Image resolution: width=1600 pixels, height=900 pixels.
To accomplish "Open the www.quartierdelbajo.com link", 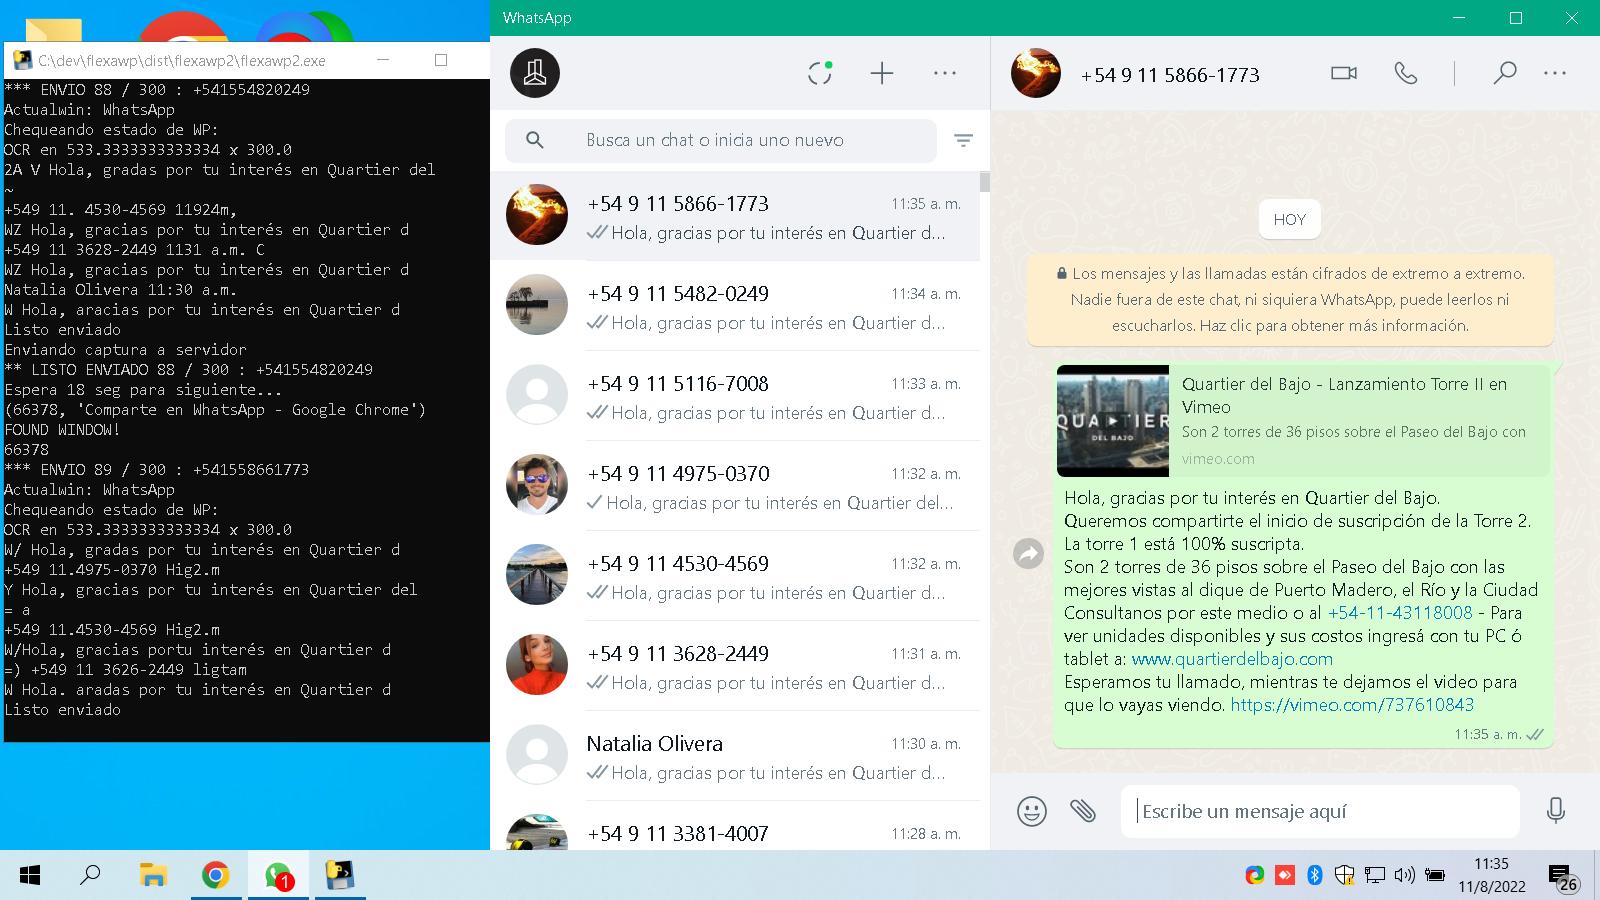I will click(x=1232, y=659).
